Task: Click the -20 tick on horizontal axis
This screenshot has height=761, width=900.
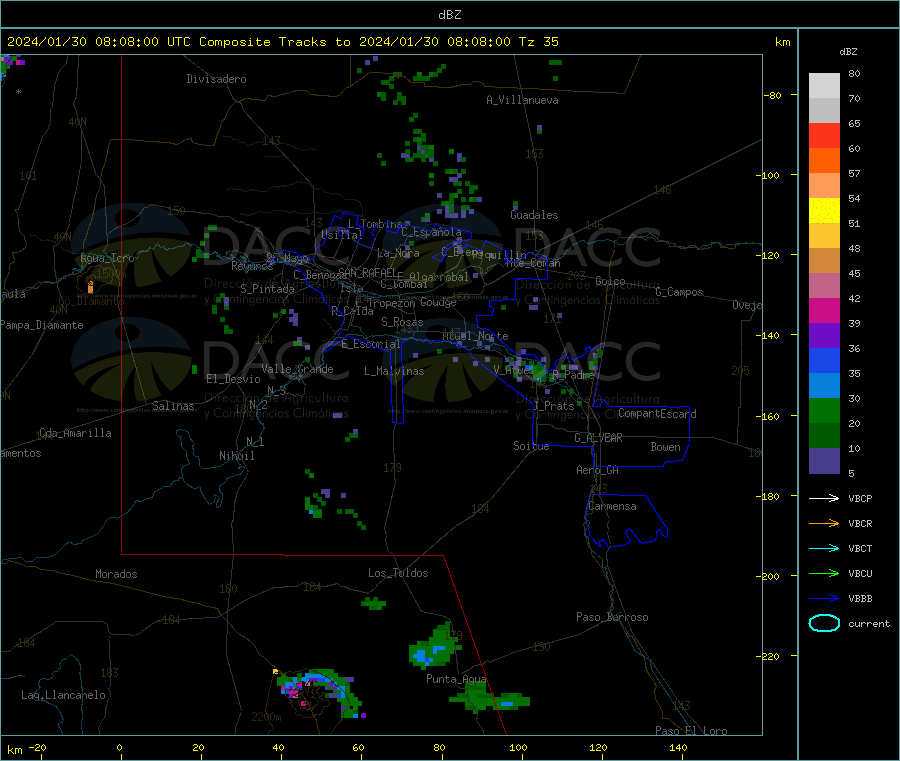Action: click(37, 747)
